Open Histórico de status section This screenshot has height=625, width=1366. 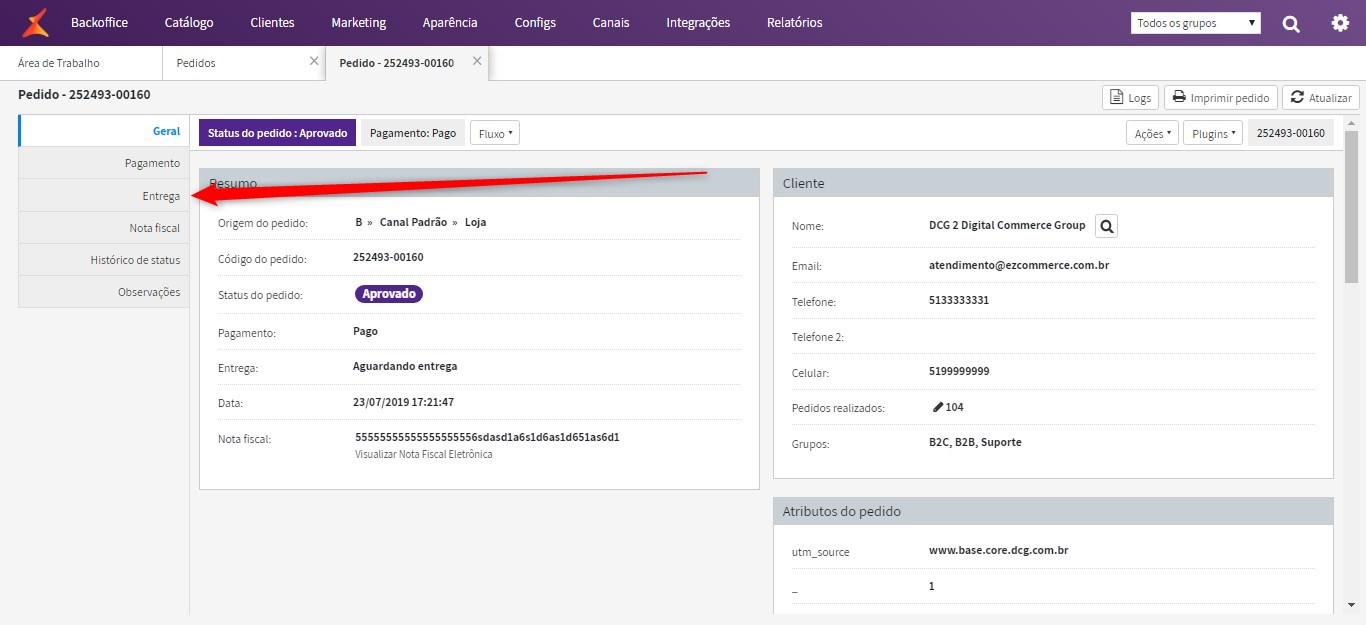coord(104,260)
